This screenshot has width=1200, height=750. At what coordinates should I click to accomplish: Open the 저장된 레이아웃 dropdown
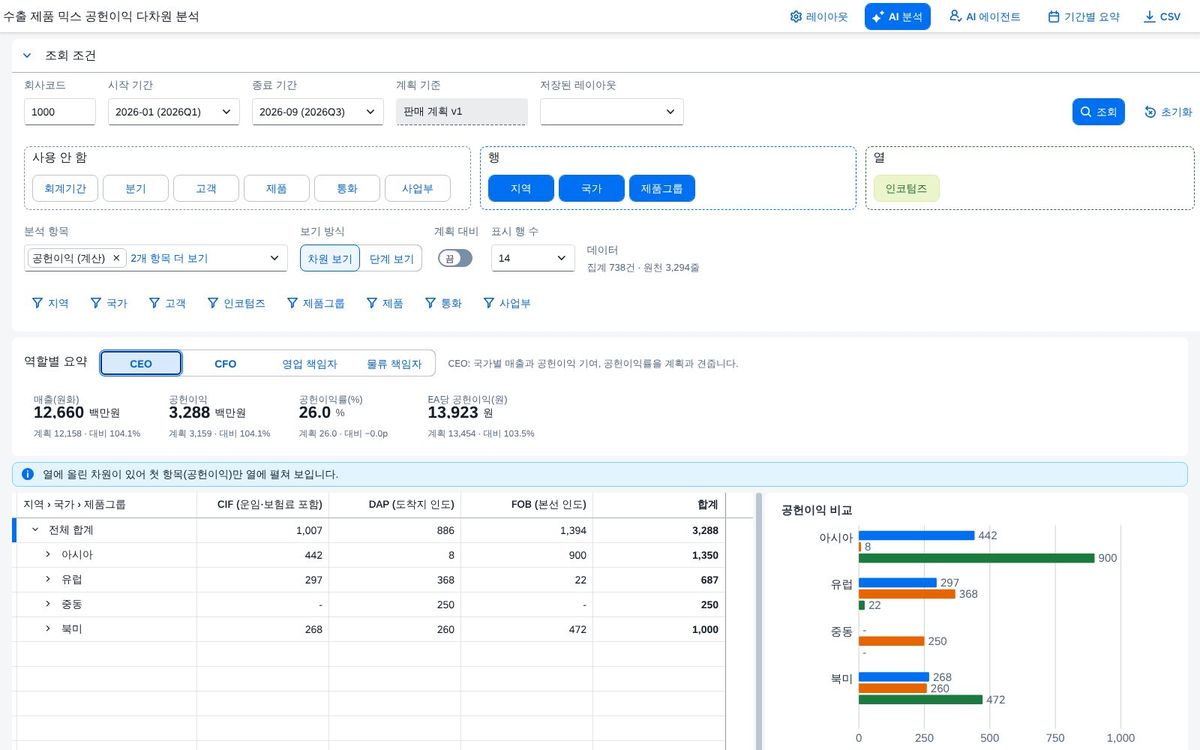(x=612, y=112)
